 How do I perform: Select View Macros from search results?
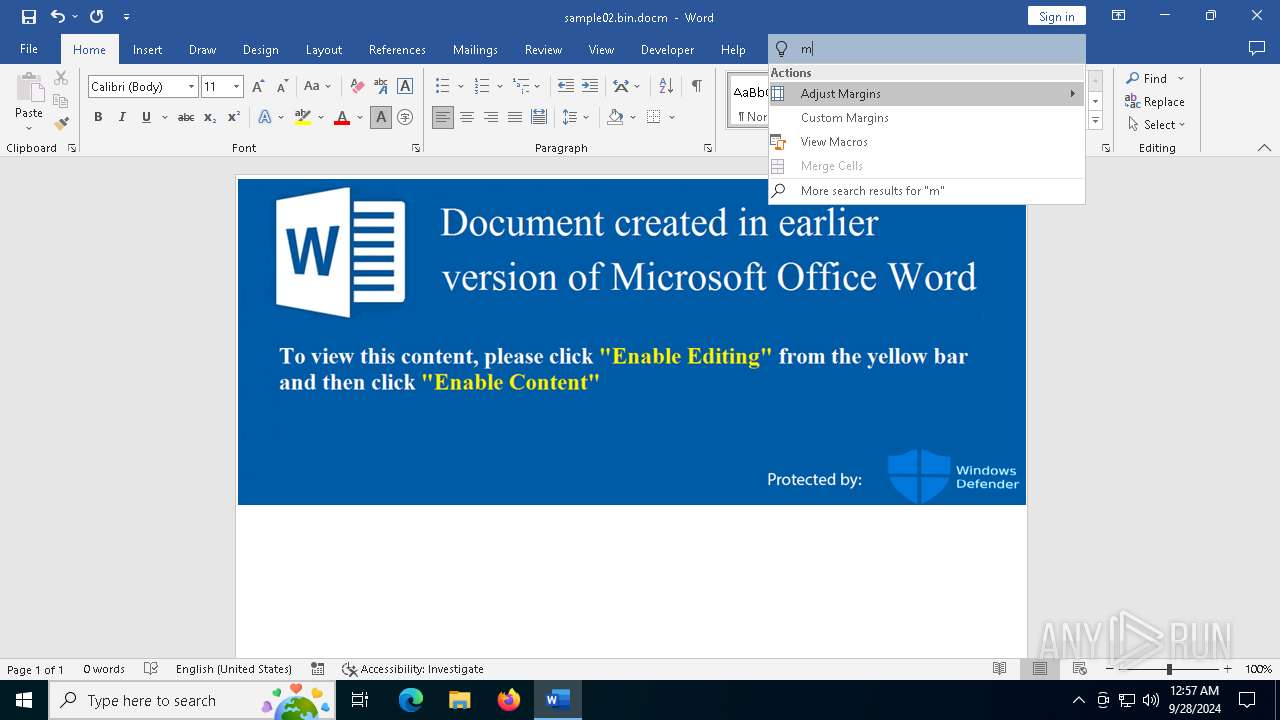(927, 142)
